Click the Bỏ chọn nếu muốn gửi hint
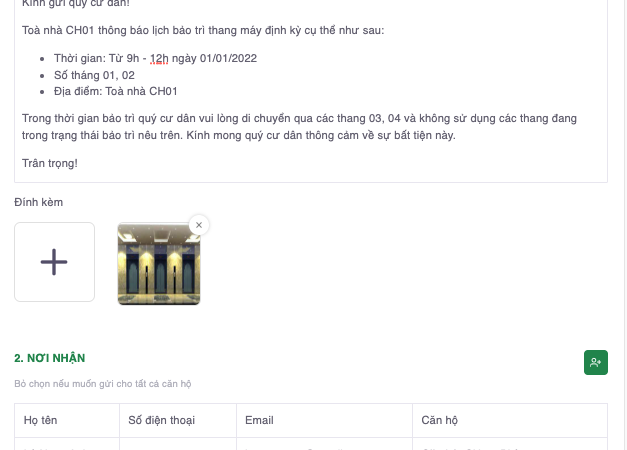The height and width of the screenshot is (450, 627). pyautogui.click(x=103, y=384)
